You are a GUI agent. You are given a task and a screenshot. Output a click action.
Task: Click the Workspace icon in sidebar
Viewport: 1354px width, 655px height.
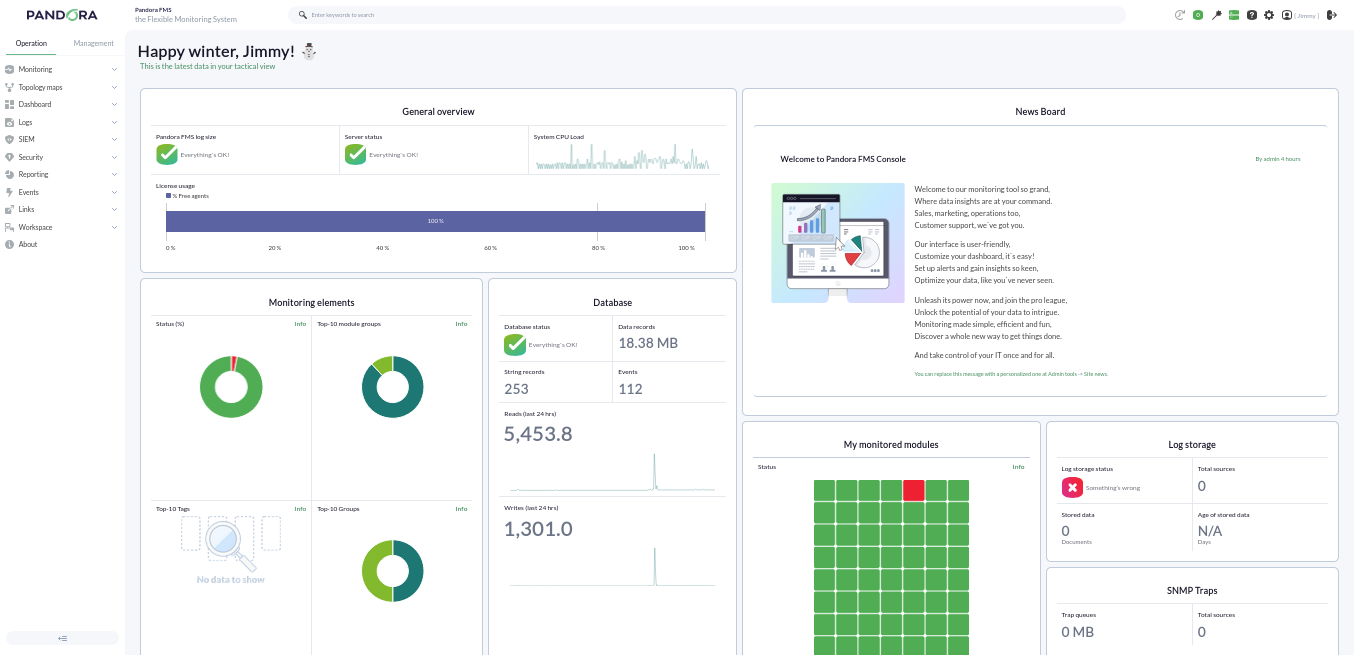(x=9, y=227)
